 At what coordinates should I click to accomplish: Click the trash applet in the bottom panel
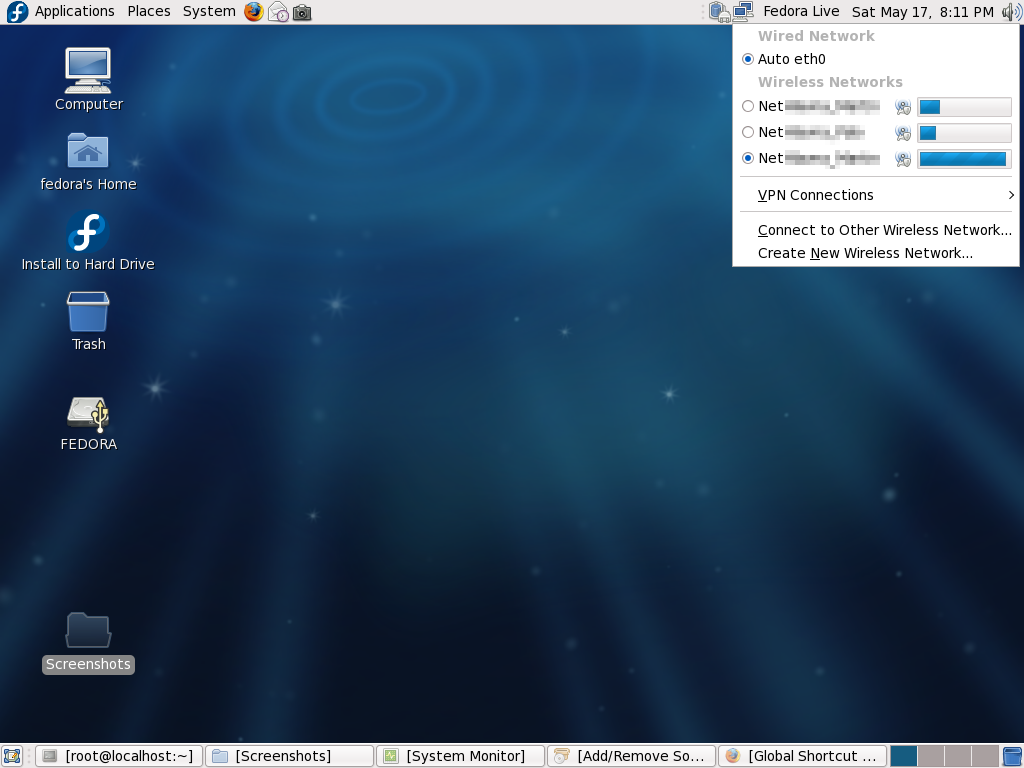[1012, 756]
